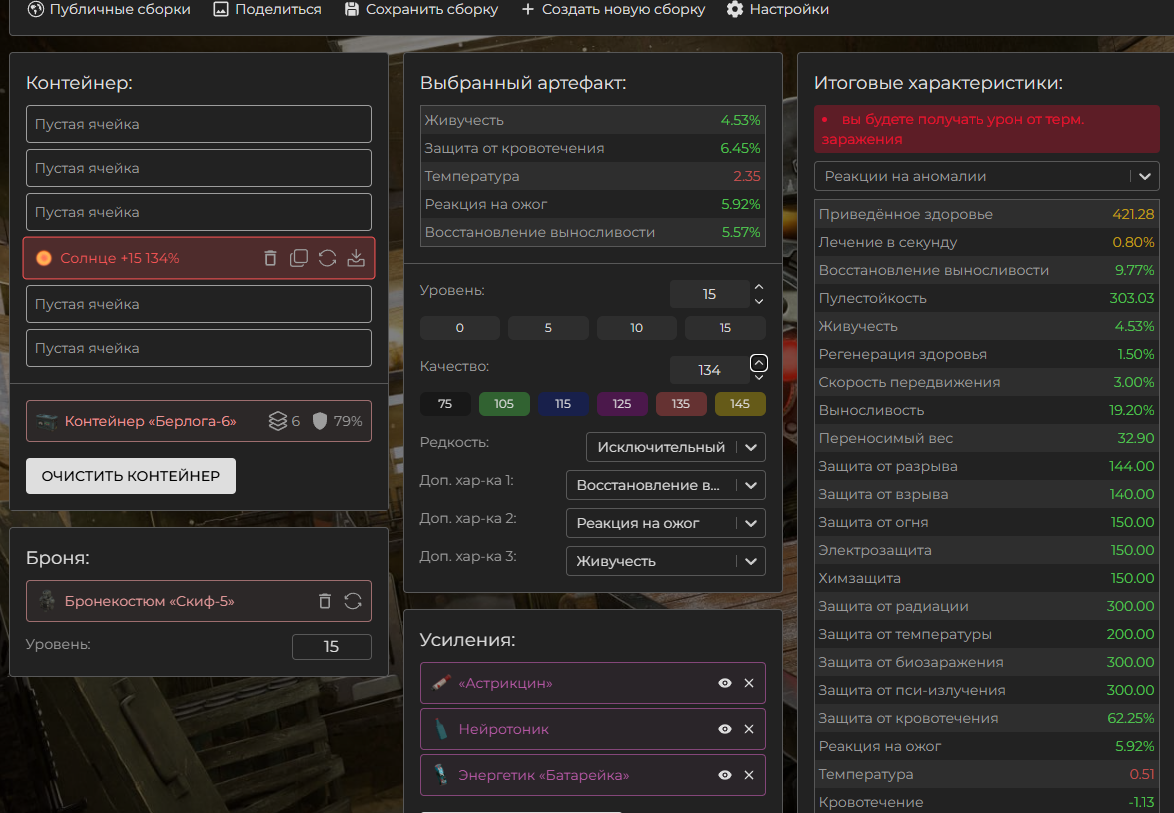Select red quality preset 135
This screenshot has width=1174, height=813.
coord(681,404)
